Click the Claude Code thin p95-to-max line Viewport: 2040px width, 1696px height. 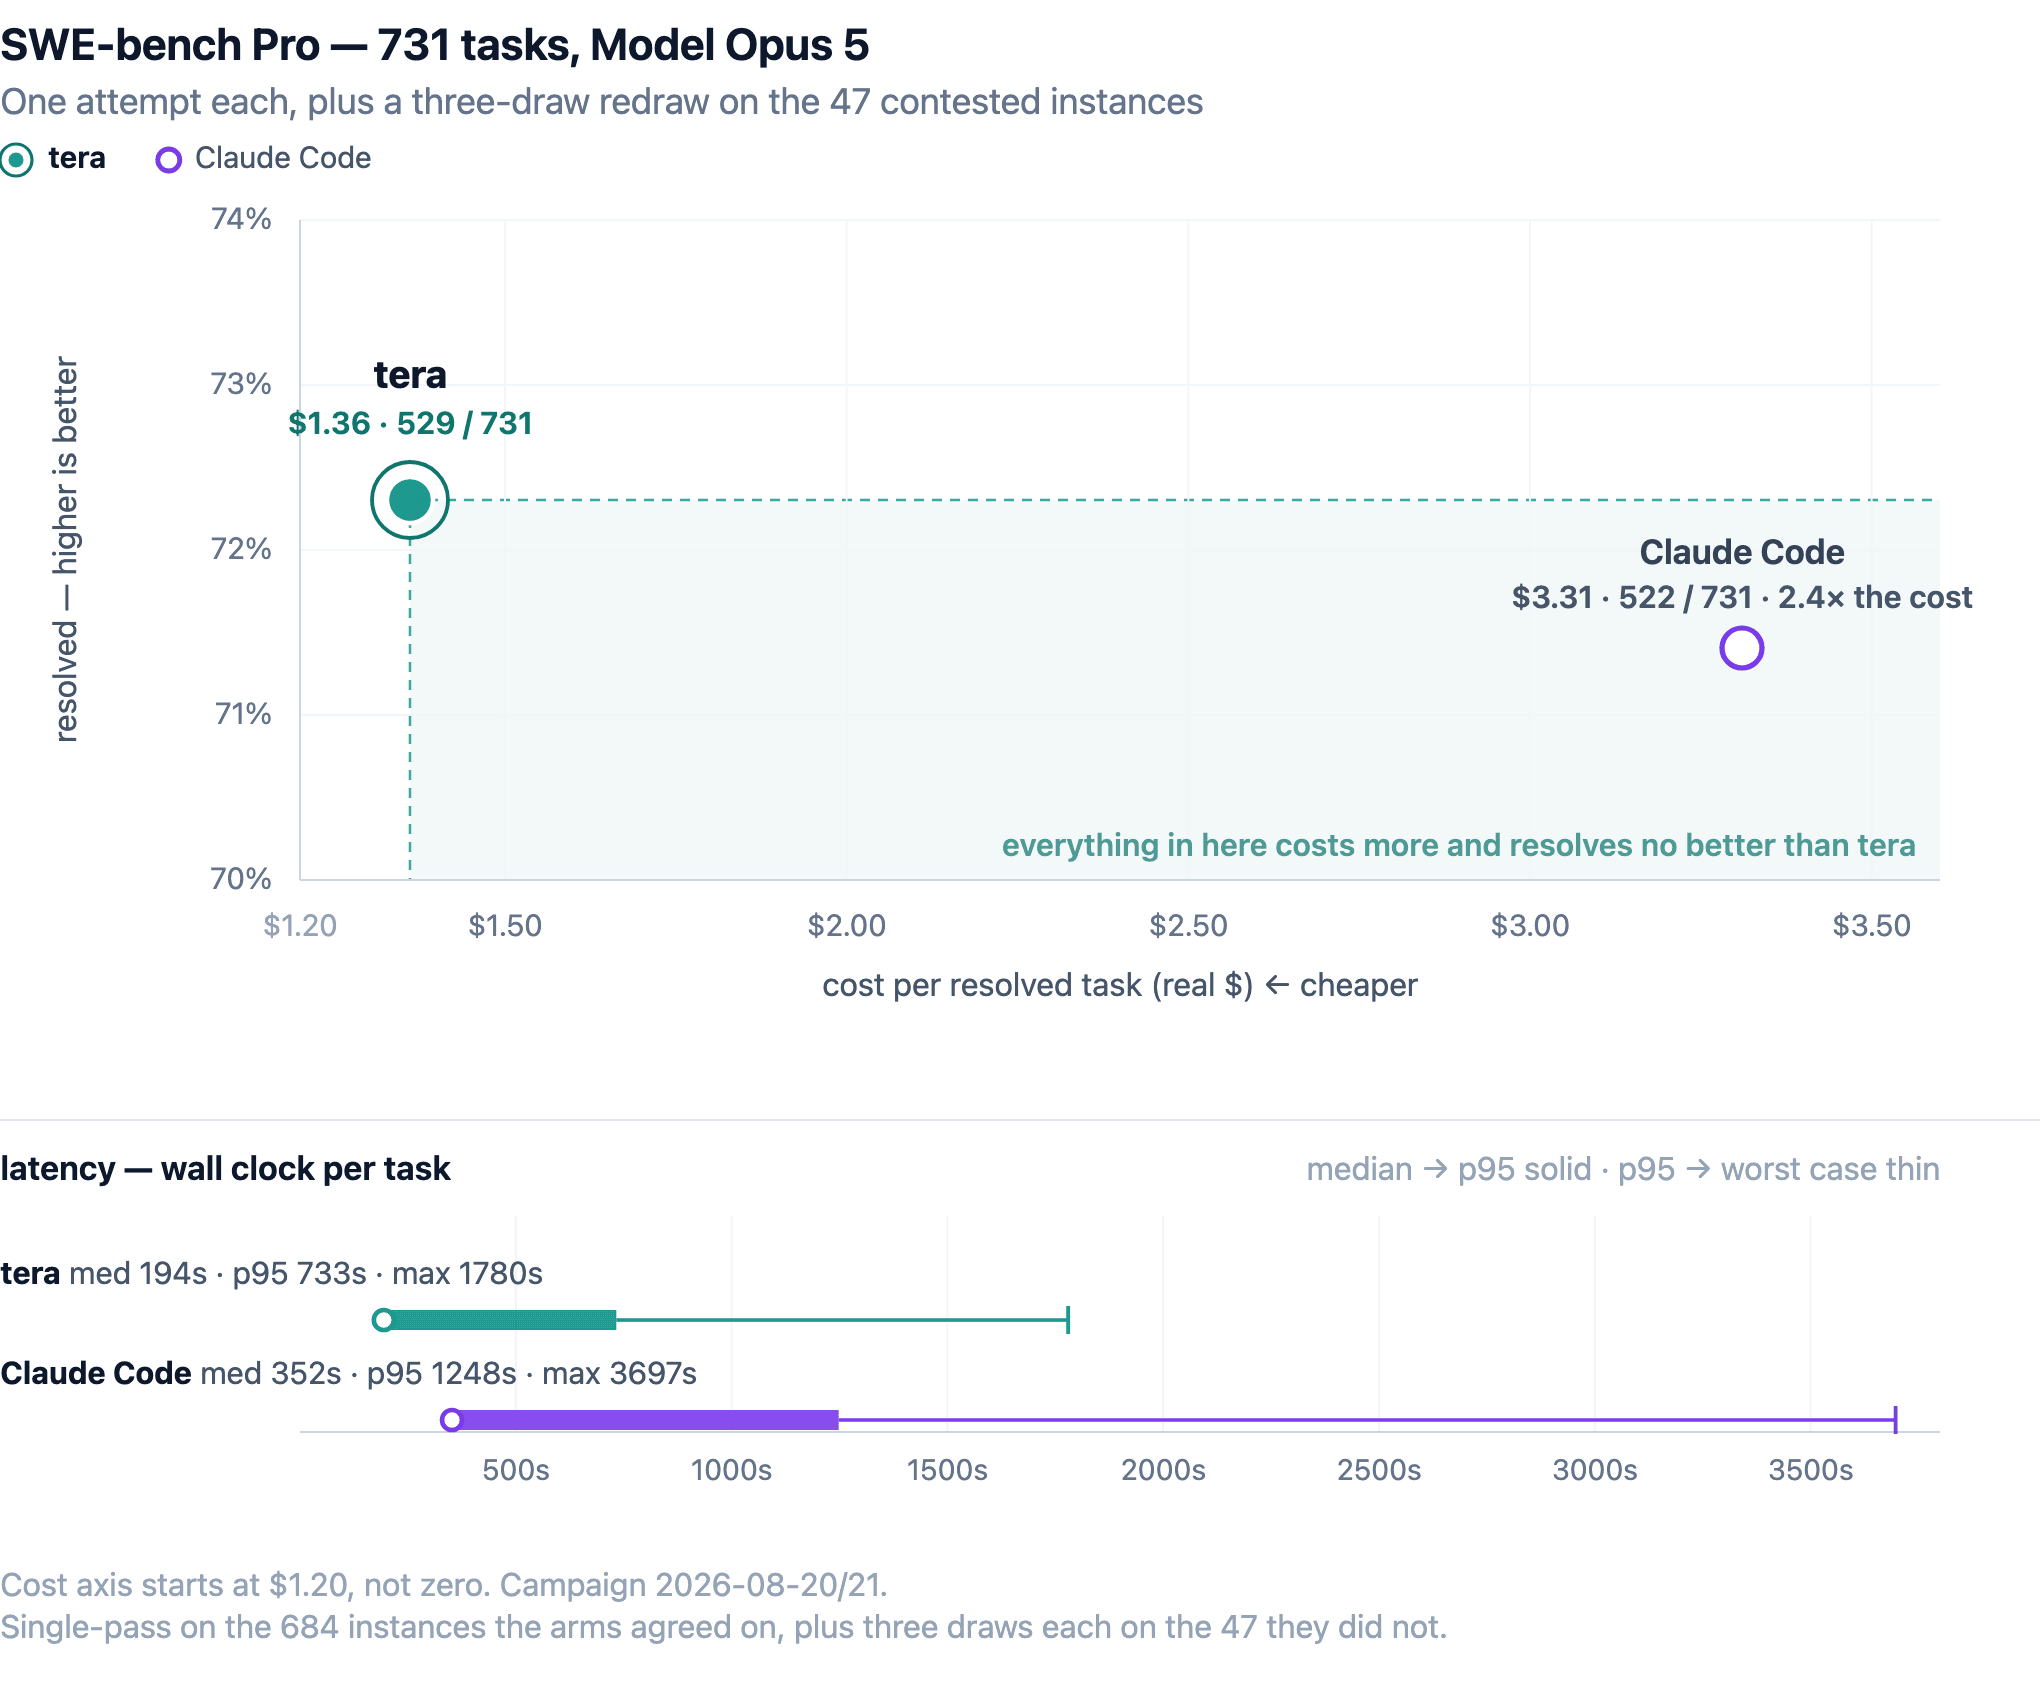point(1367,1420)
